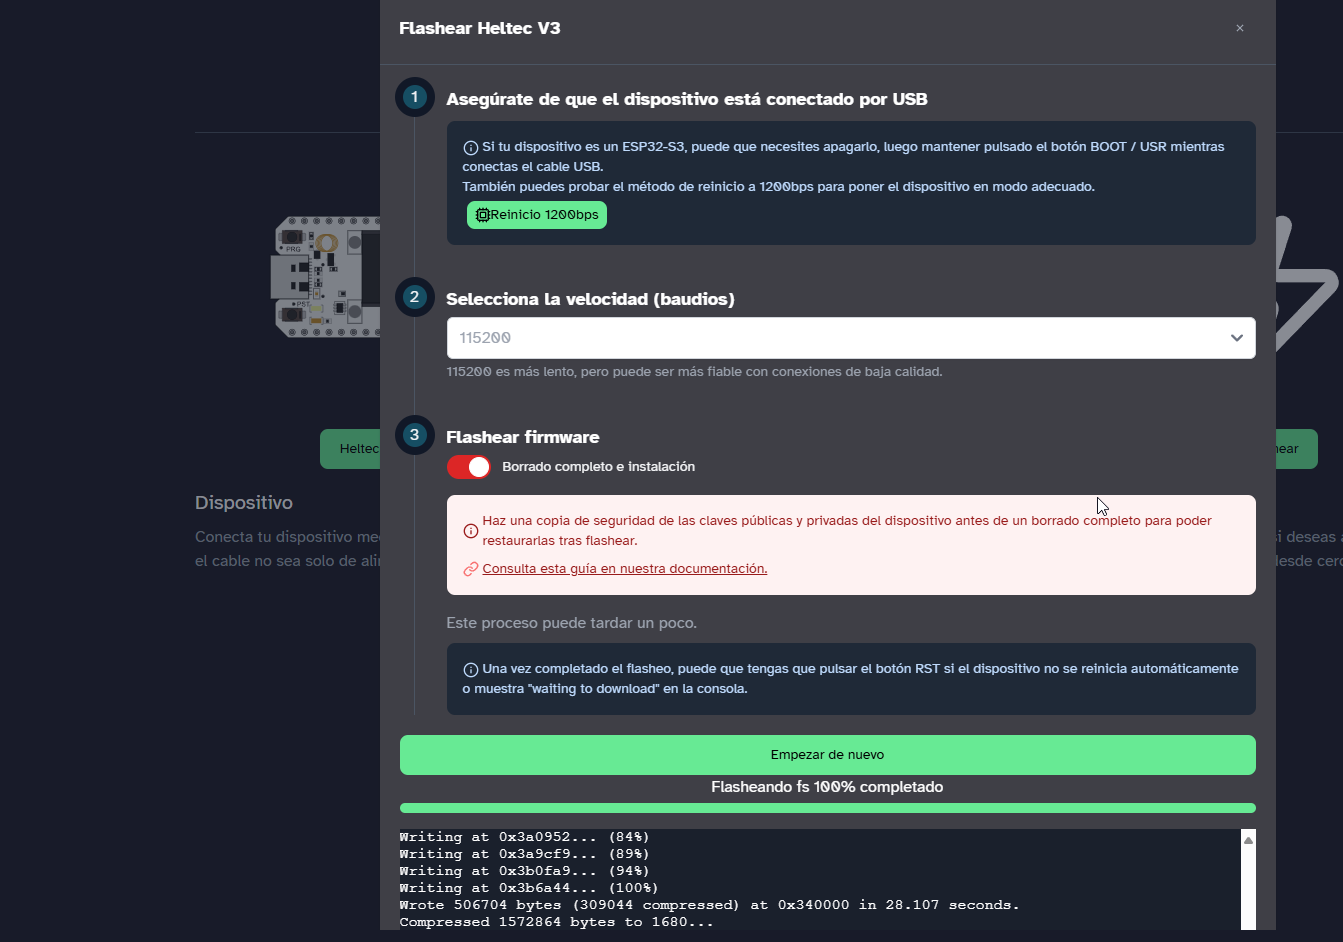The width and height of the screenshot is (1343, 942).
Task: Click the green flashing progress bar
Action: tap(827, 808)
